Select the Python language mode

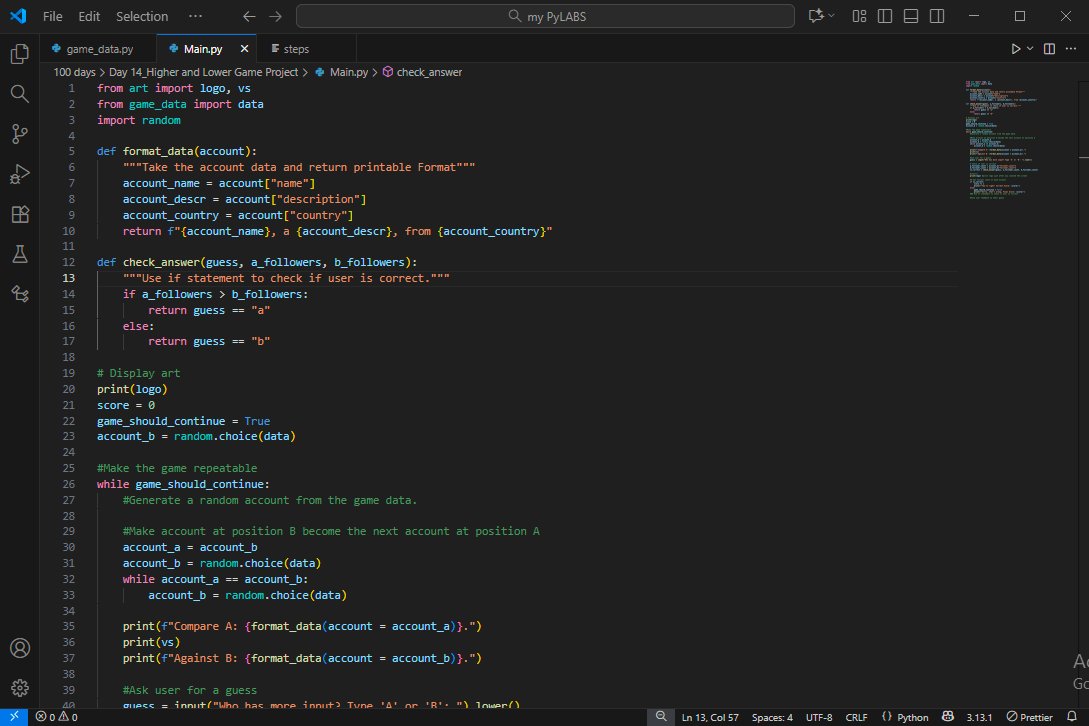(x=913, y=717)
